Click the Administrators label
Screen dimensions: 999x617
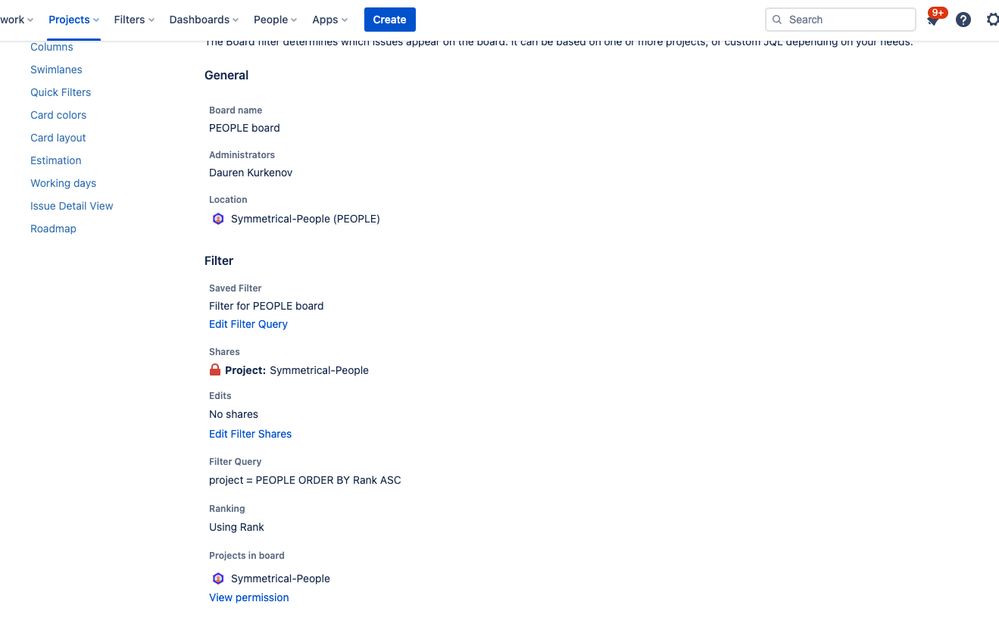242,155
